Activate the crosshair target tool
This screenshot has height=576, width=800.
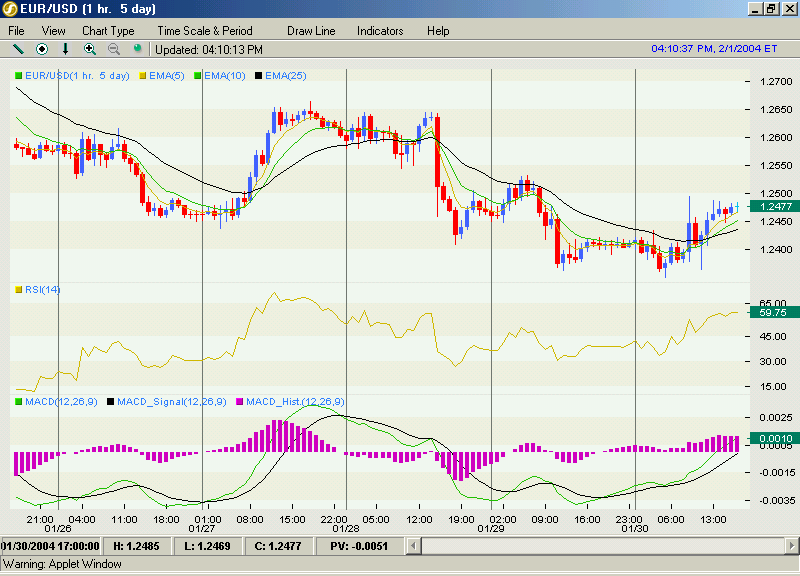point(42,49)
